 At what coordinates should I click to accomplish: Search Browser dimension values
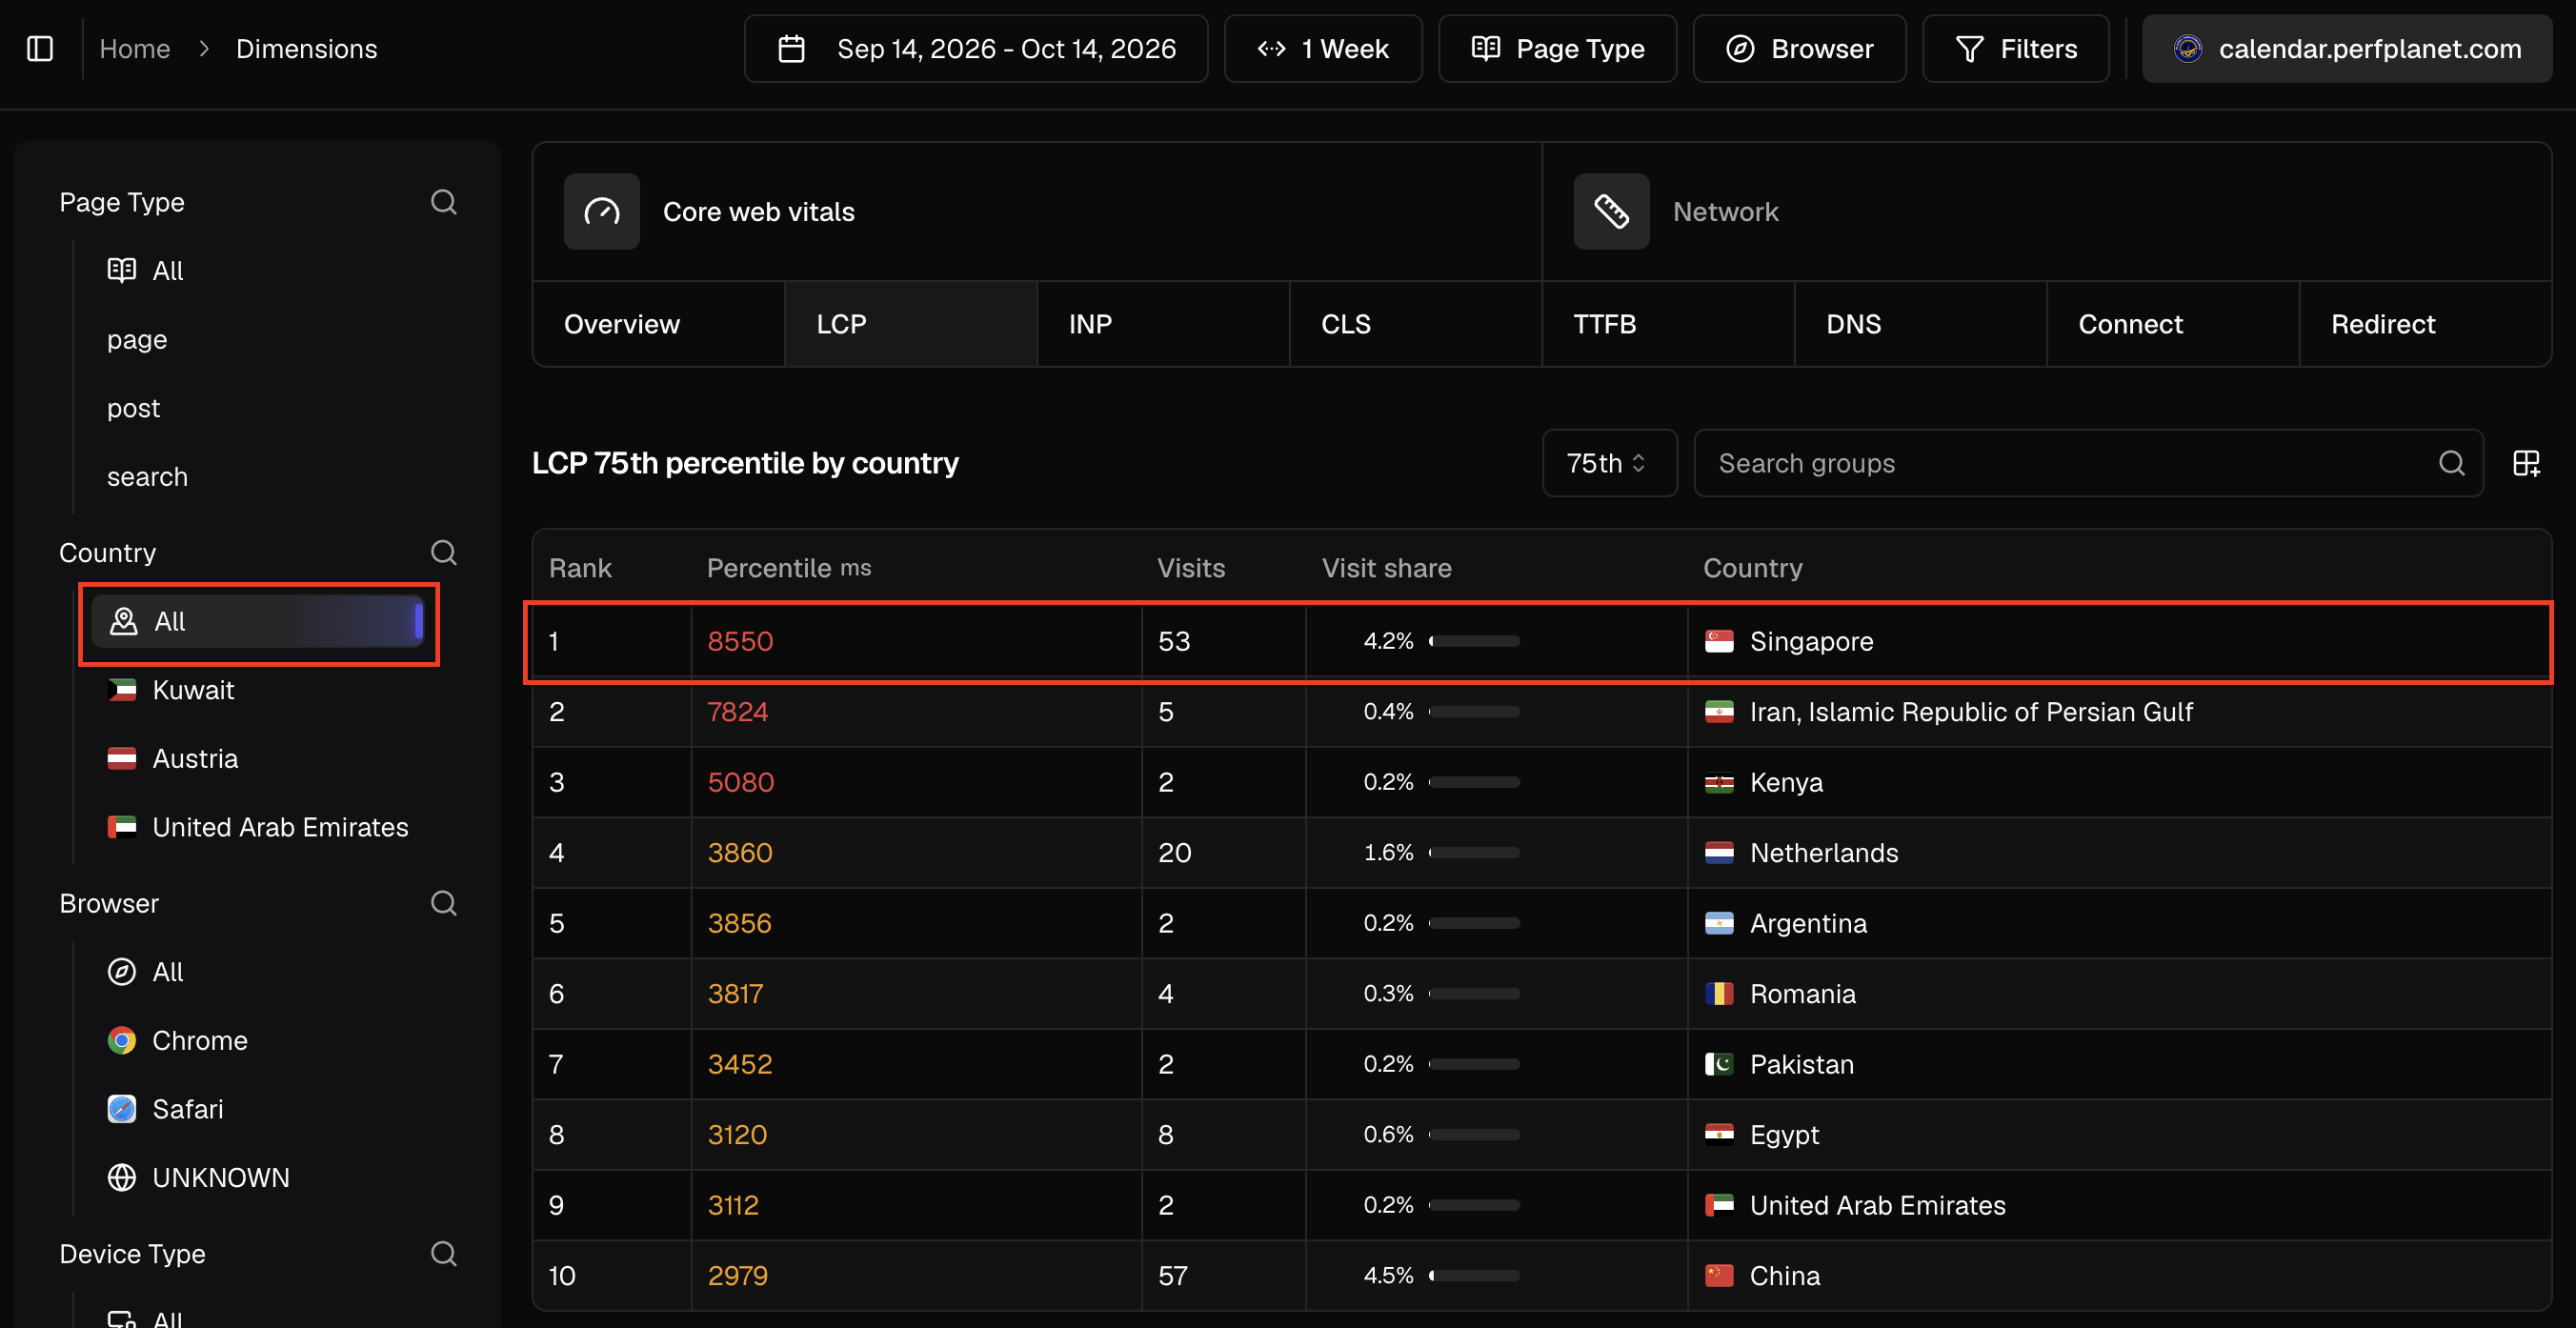[444, 903]
